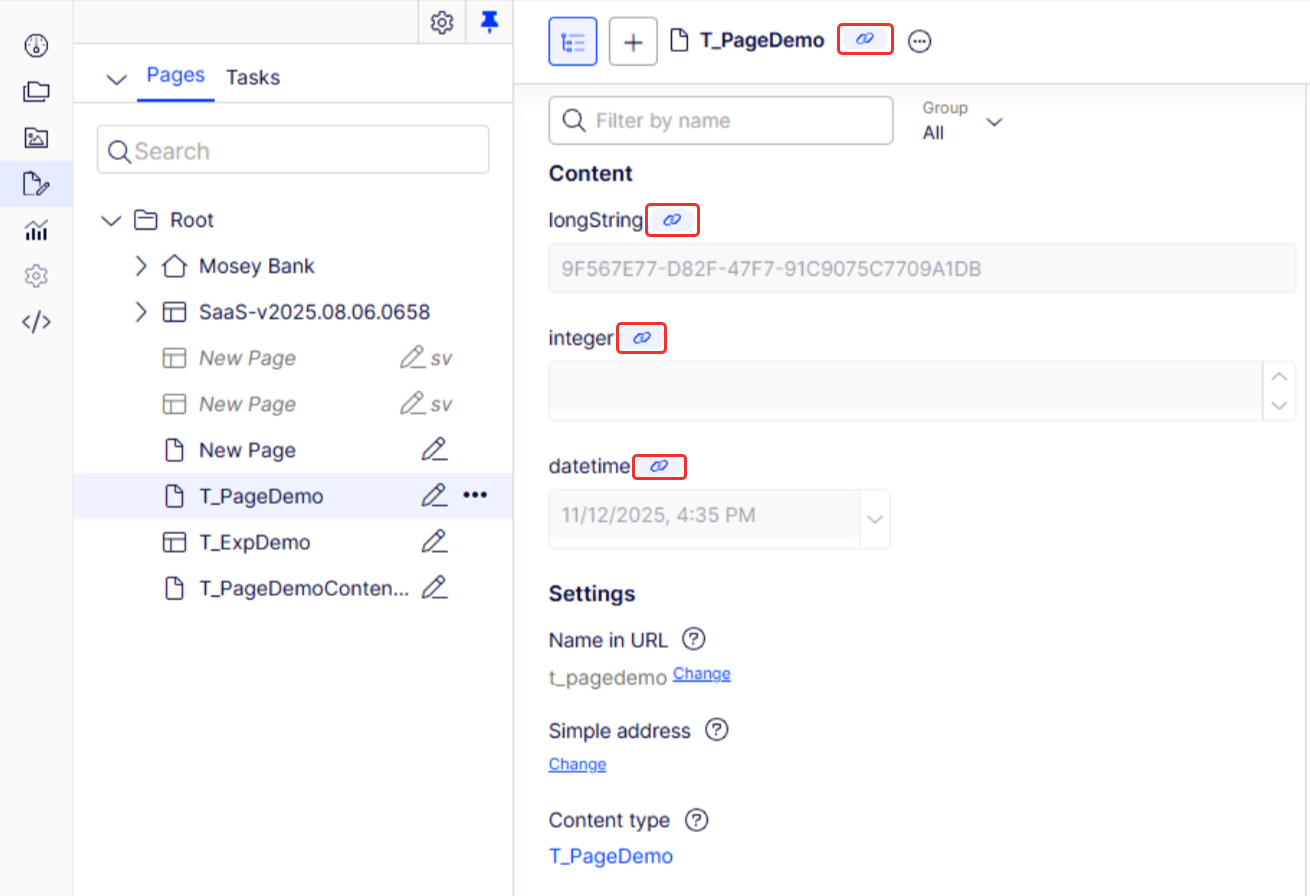The width and height of the screenshot is (1310, 896).
Task: Click the link icon beside integer
Action: pos(642,338)
